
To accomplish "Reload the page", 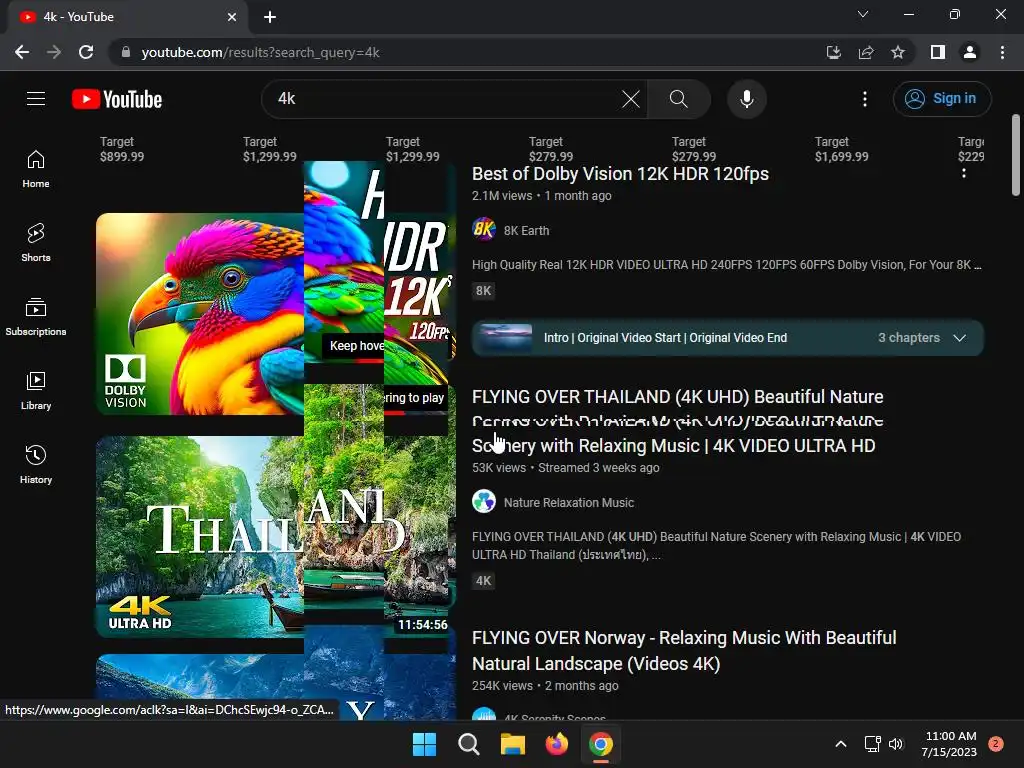I will [86, 52].
